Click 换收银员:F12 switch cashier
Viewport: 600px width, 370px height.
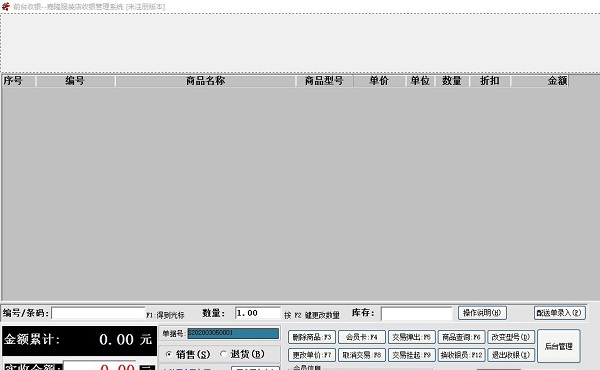(461, 355)
